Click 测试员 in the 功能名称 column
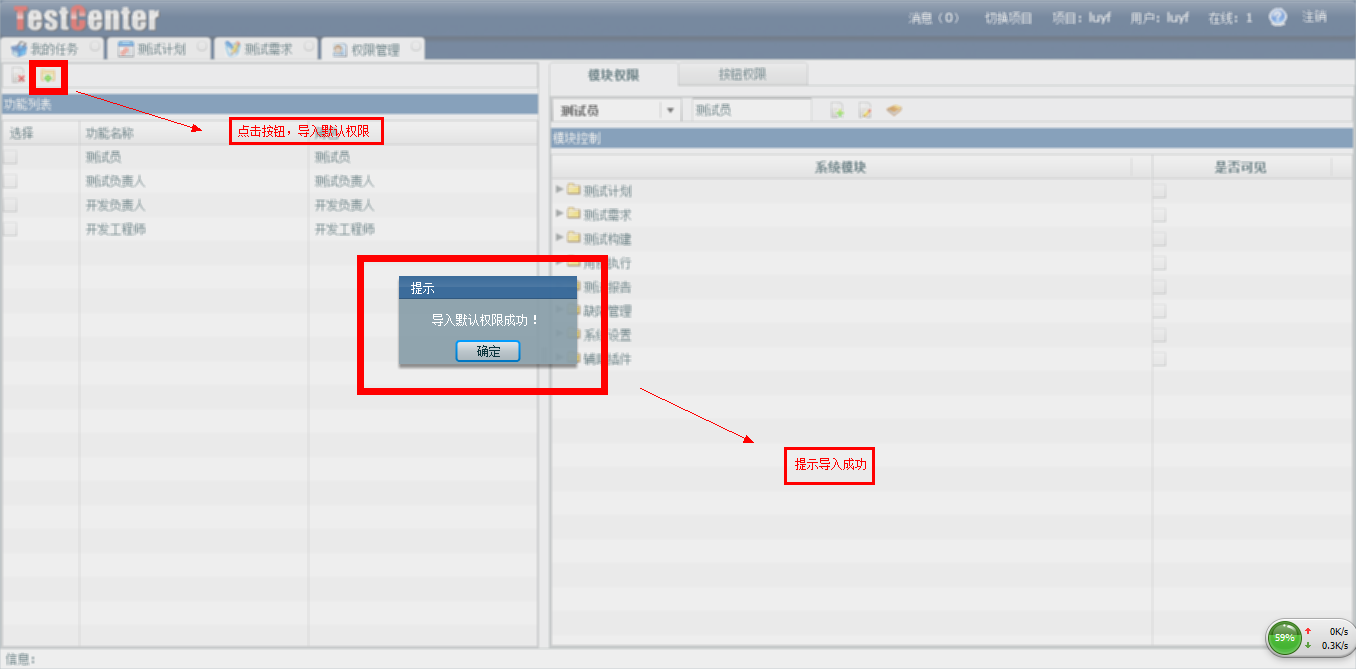1356x669 pixels. coord(104,157)
